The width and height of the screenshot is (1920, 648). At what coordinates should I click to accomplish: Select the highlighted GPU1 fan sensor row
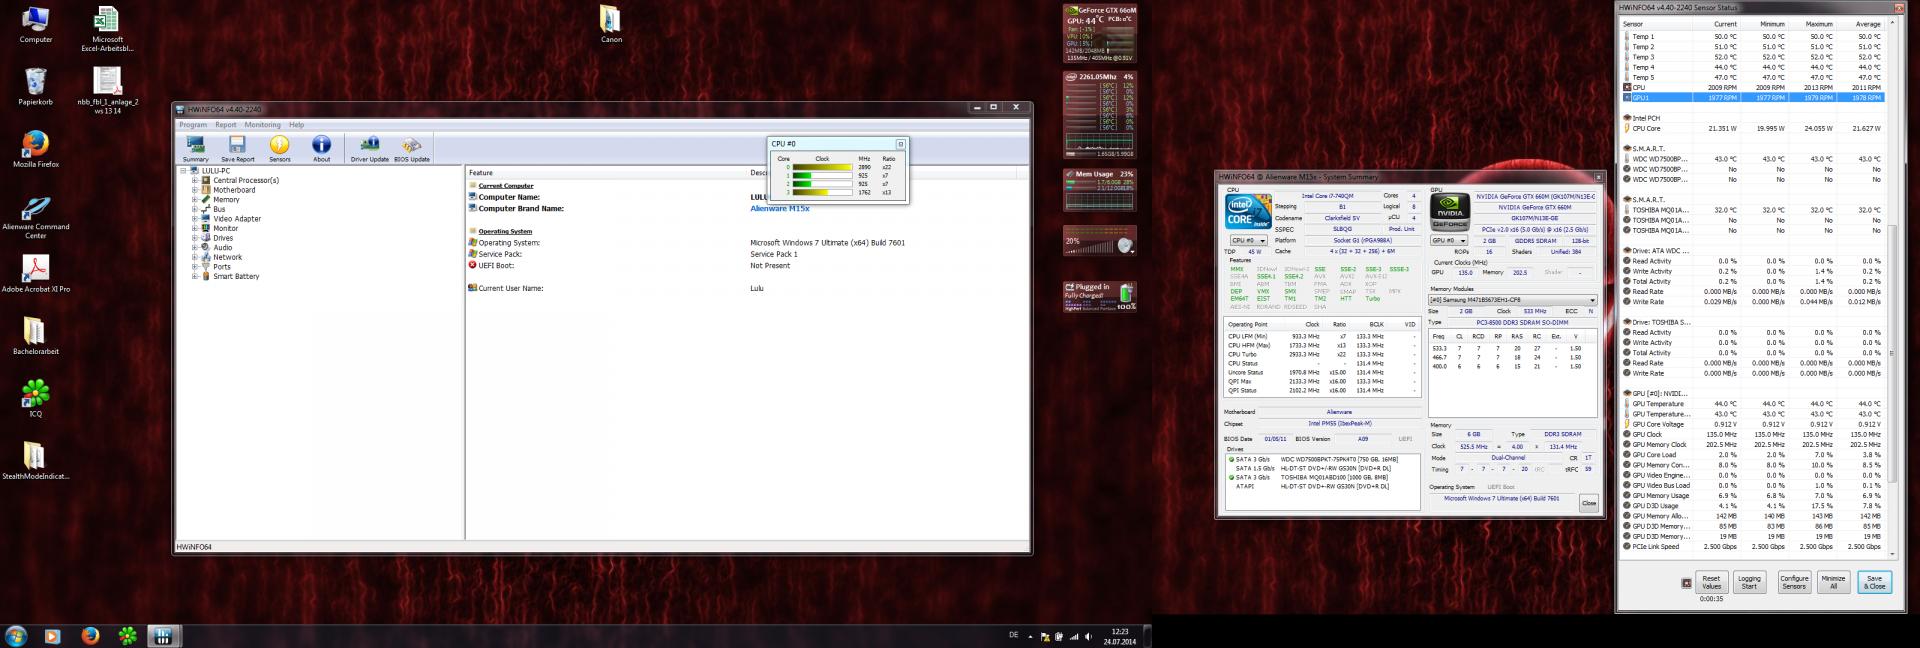(x=1752, y=98)
